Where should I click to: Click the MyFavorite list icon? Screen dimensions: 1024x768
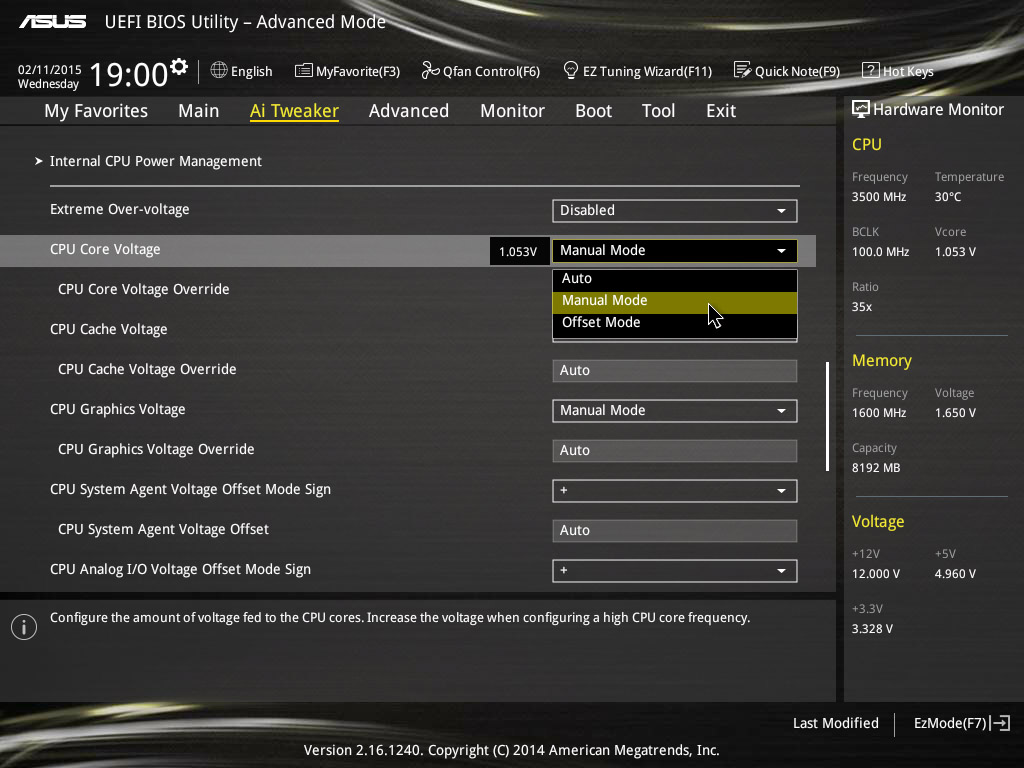(304, 71)
